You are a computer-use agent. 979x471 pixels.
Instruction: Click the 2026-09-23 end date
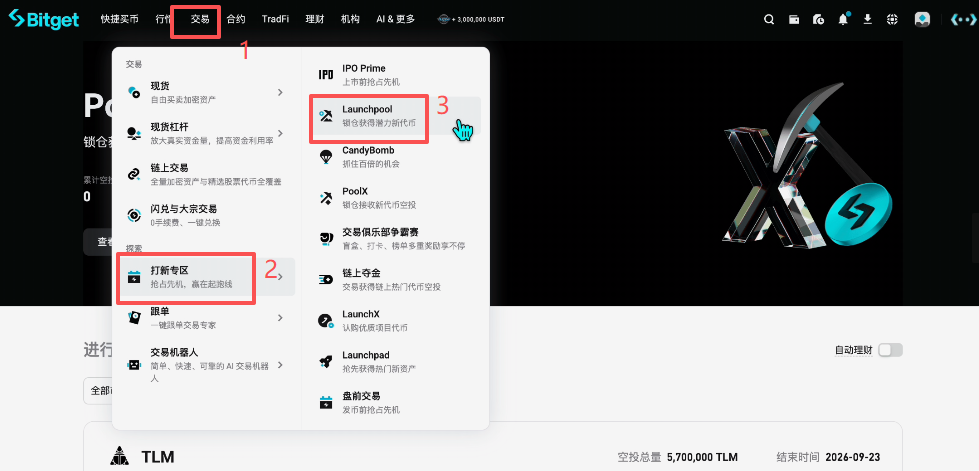[x=852, y=457]
